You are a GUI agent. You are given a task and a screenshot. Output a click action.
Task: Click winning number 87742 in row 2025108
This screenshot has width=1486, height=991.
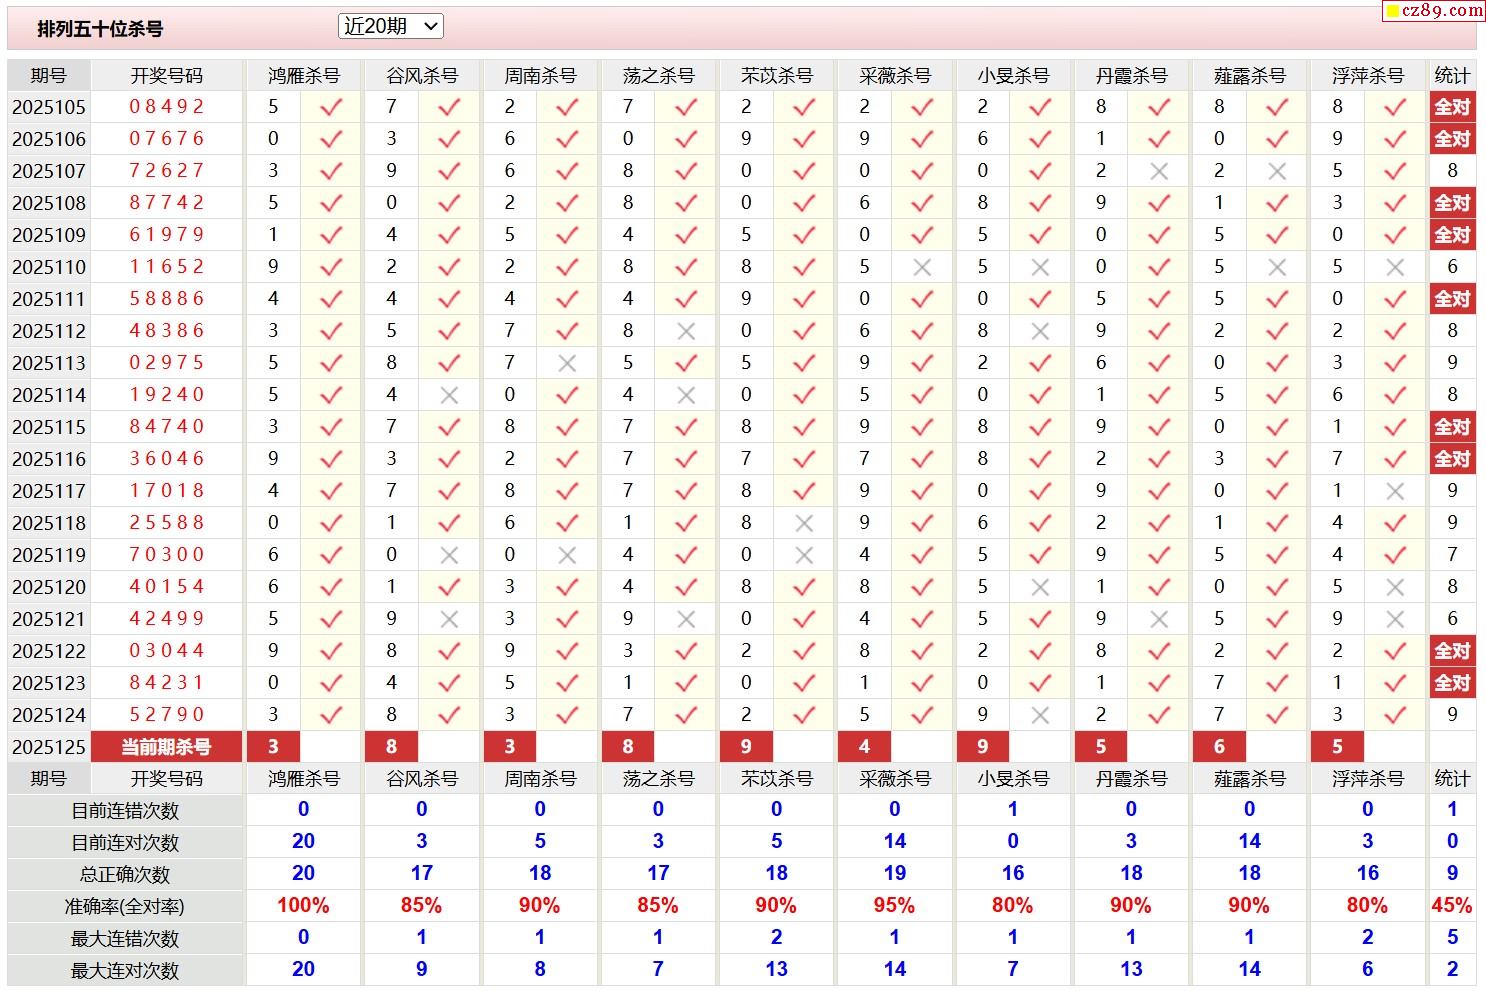click(167, 203)
